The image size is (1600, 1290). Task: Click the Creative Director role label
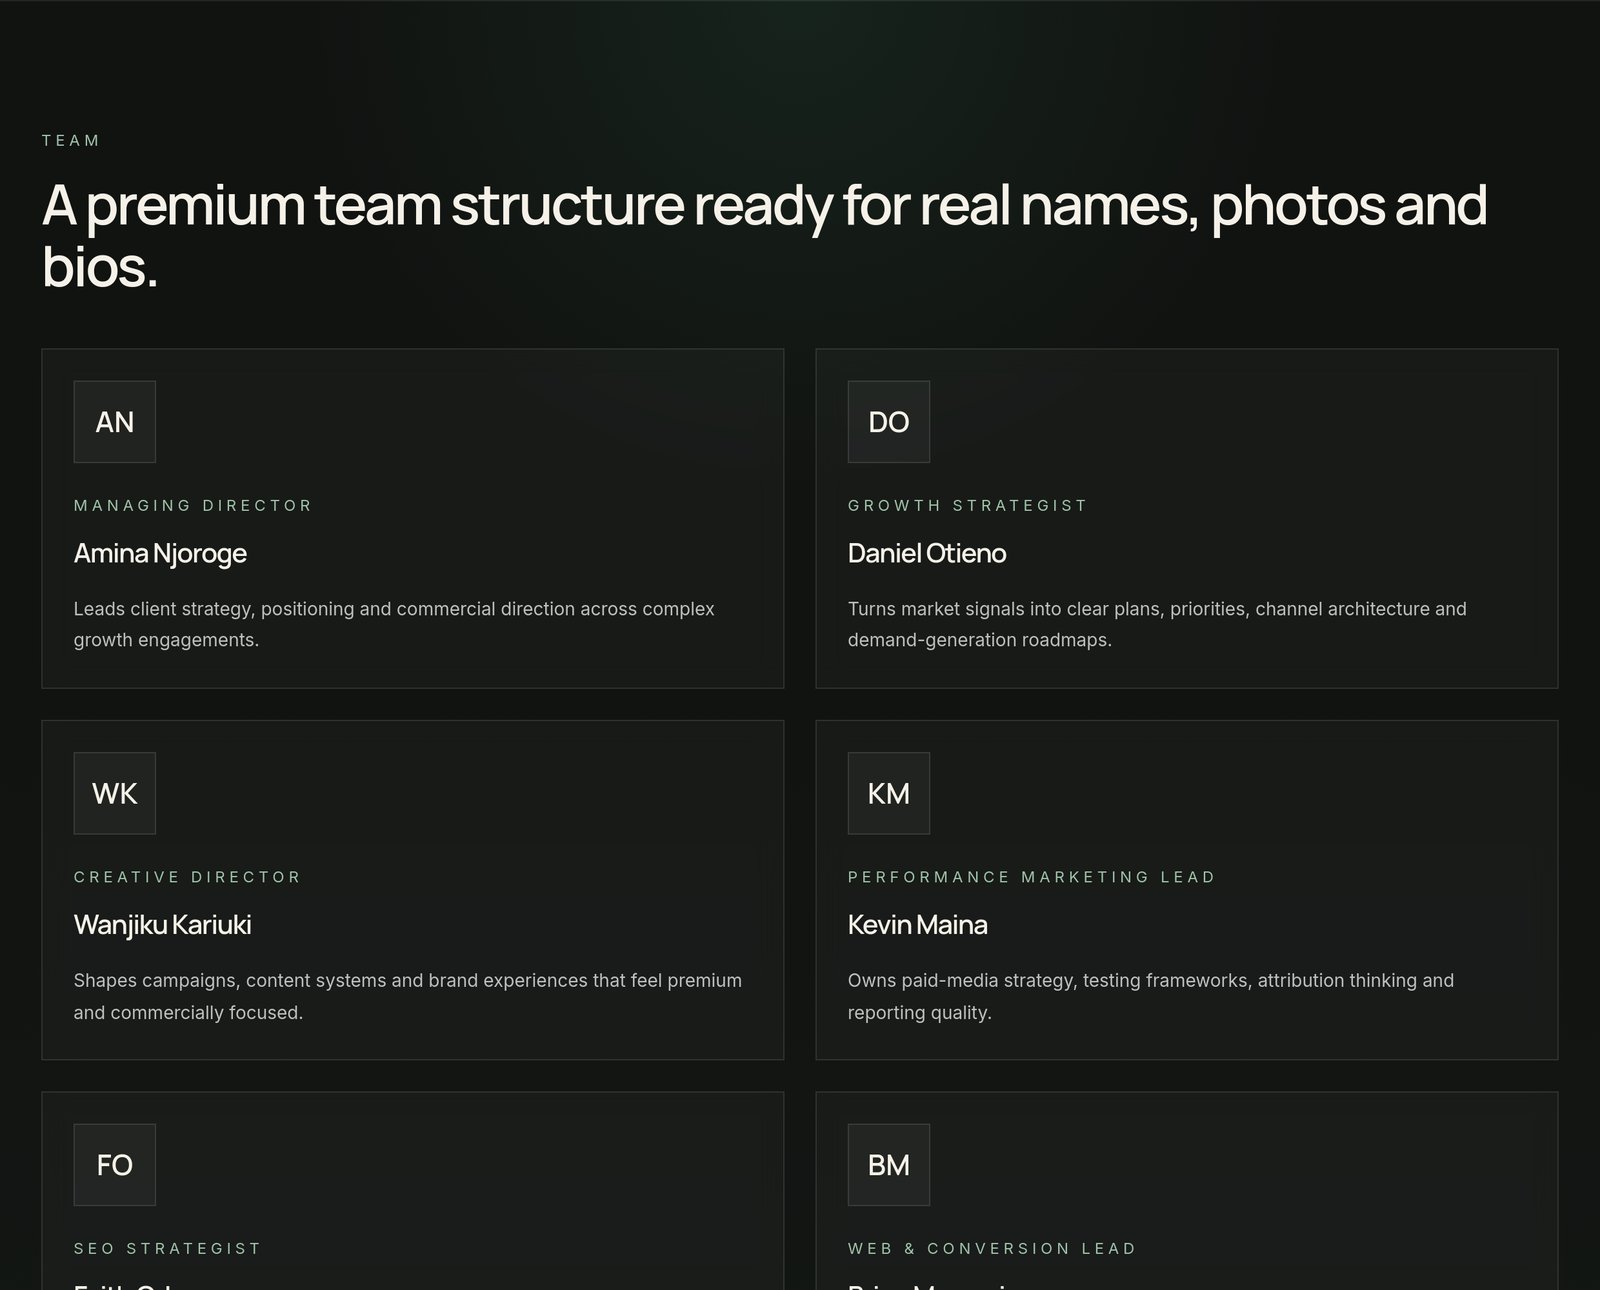click(x=187, y=877)
